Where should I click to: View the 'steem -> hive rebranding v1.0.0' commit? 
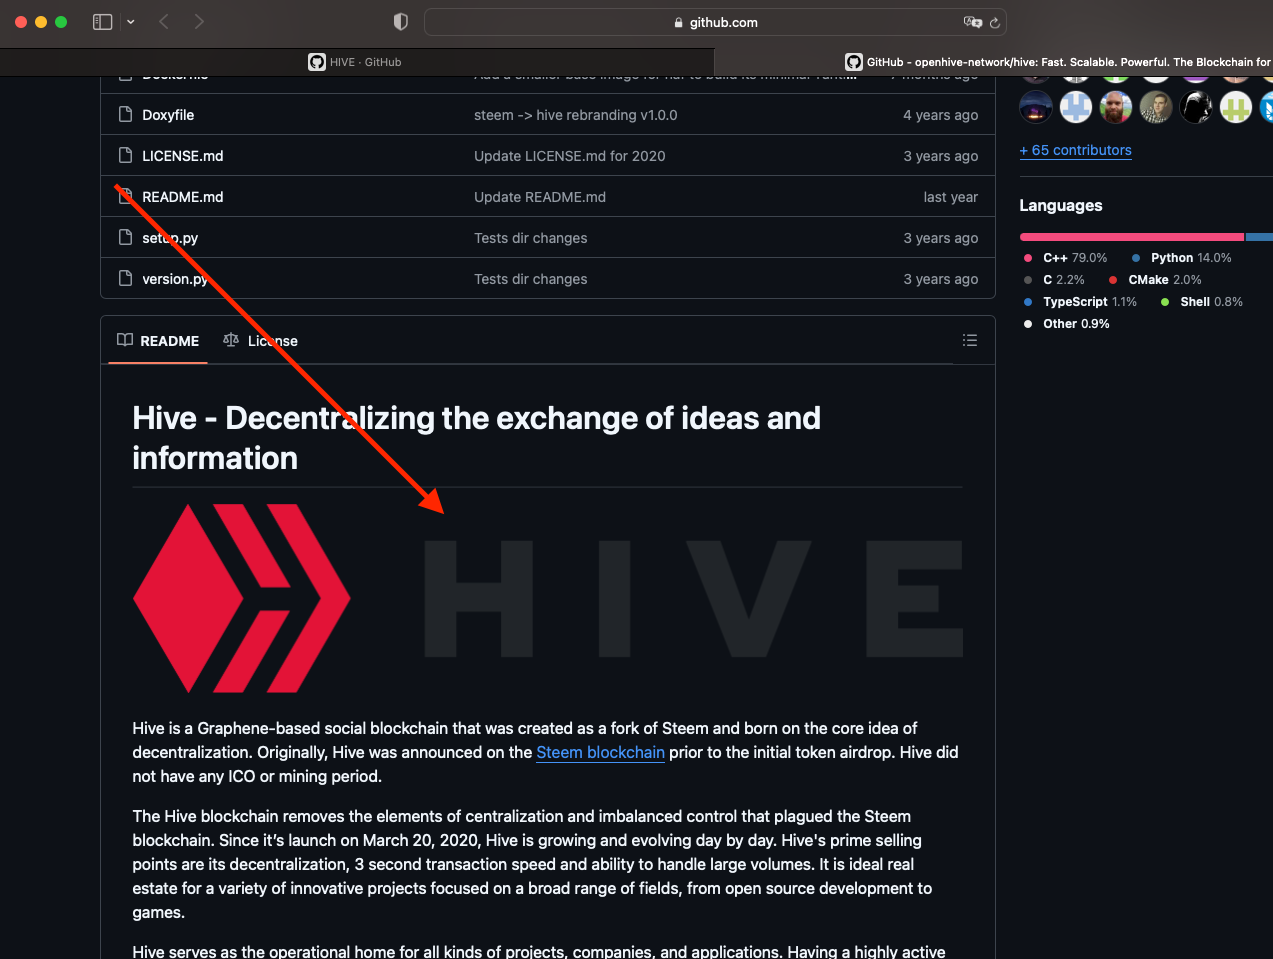tap(576, 115)
